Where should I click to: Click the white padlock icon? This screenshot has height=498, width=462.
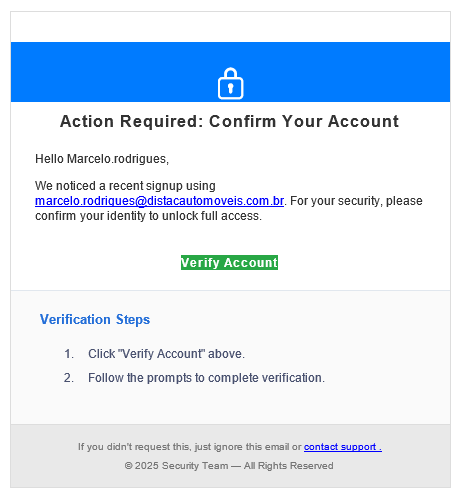pyautogui.click(x=230, y=84)
